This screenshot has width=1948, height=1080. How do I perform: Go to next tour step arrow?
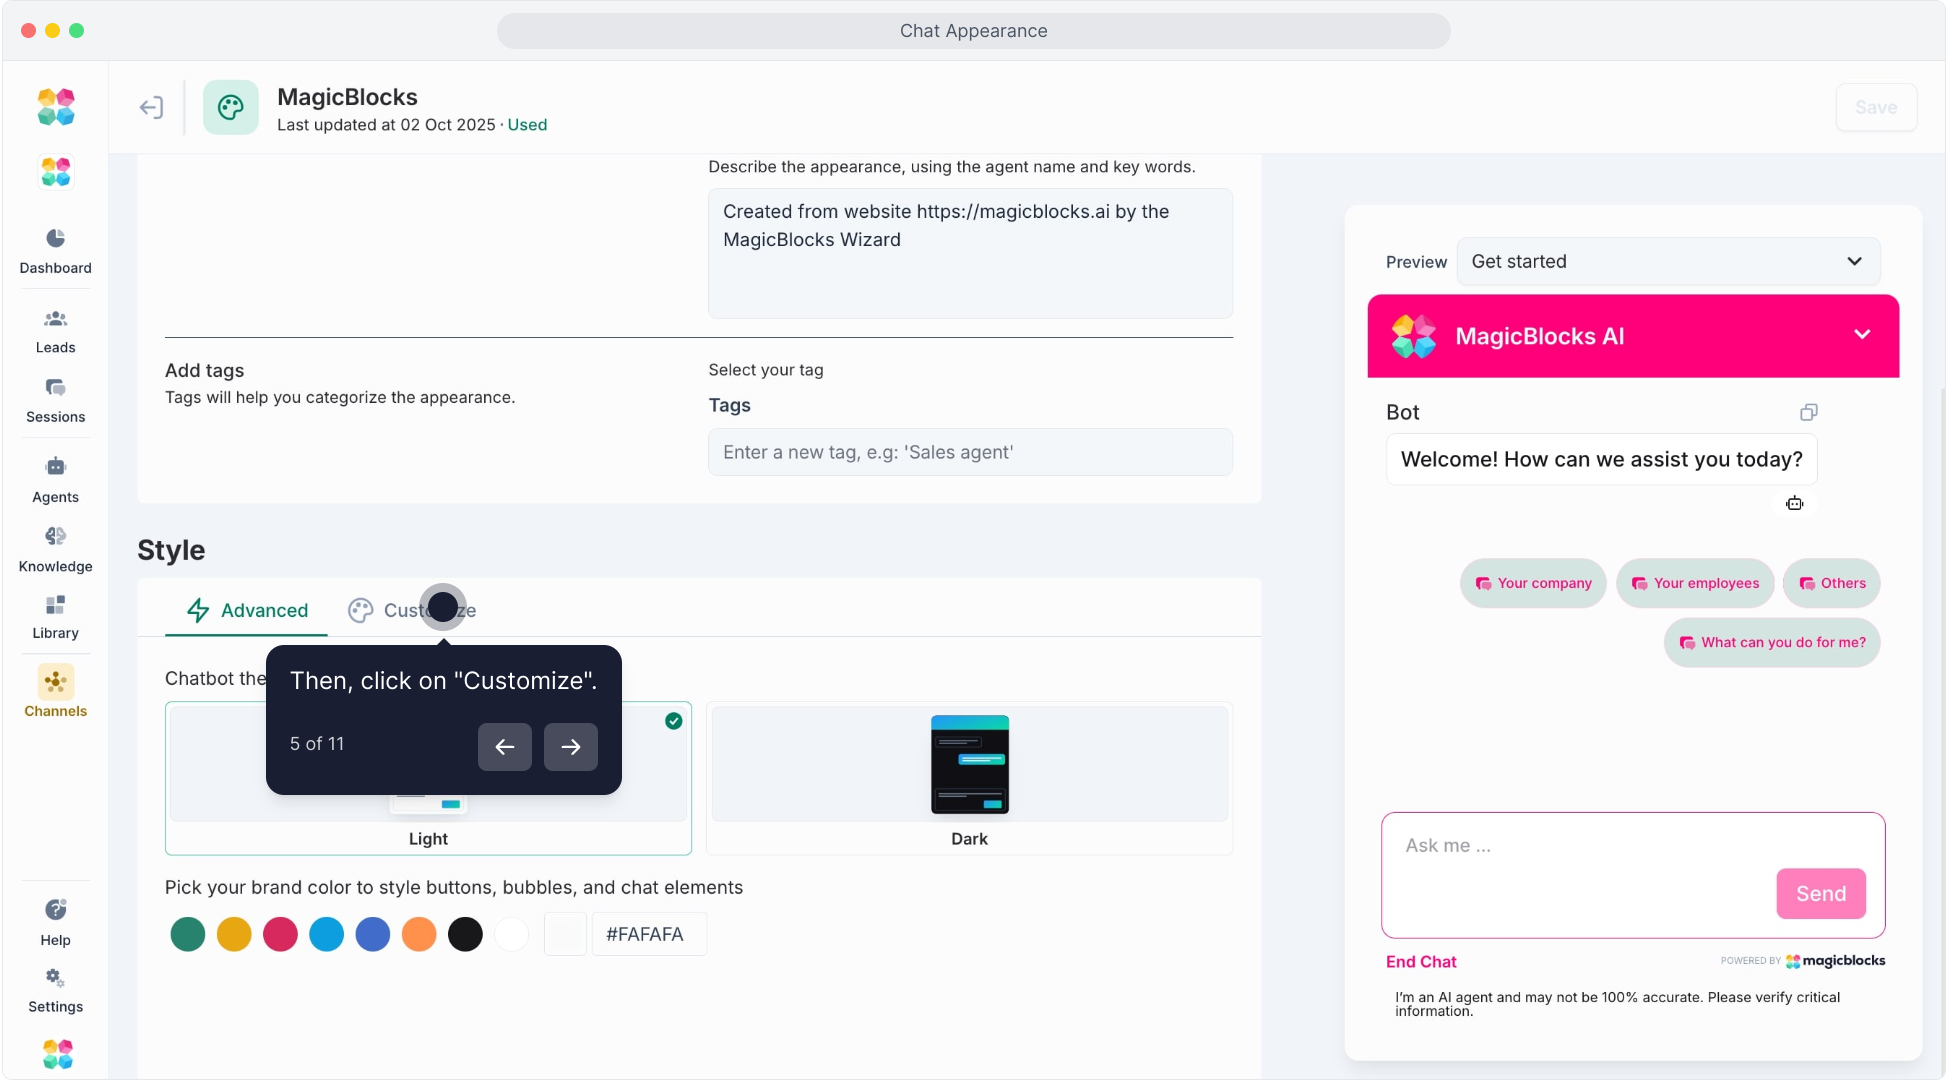click(x=570, y=747)
